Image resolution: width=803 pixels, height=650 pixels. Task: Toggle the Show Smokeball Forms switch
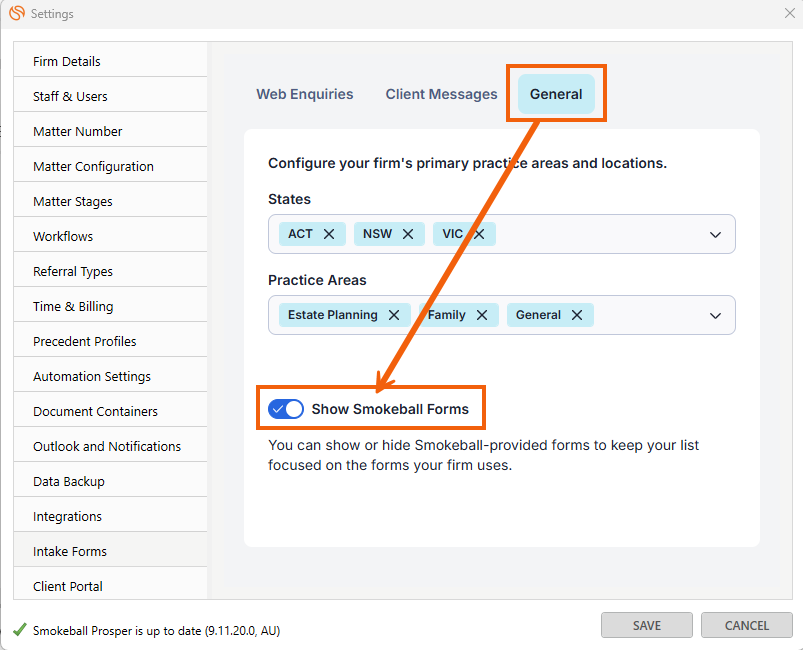286,409
